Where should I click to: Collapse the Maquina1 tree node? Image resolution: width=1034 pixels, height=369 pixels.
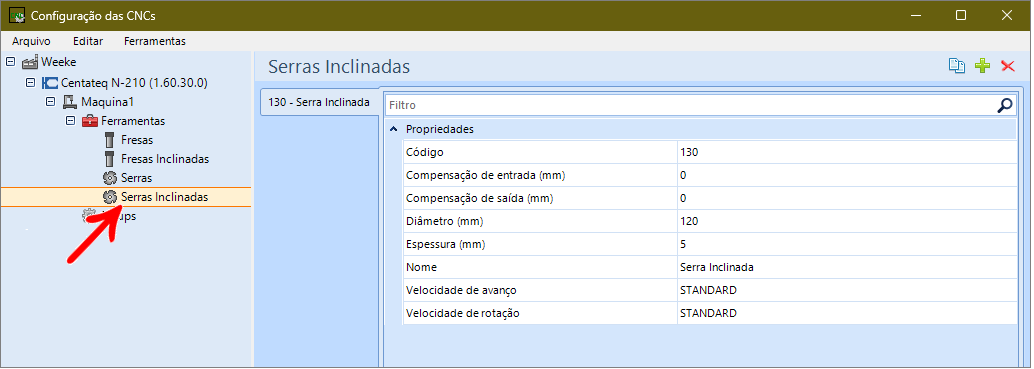pyautogui.click(x=50, y=102)
